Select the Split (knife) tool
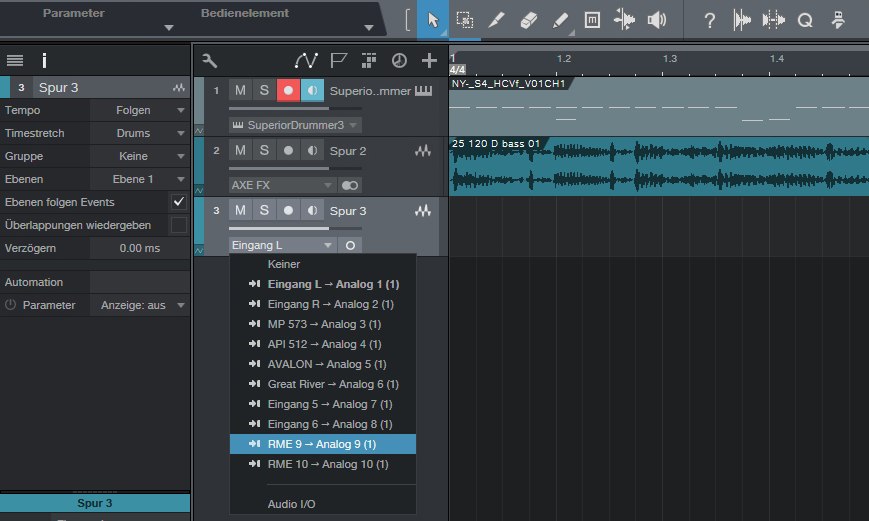Image resolution: width=869 pixels, height=521 pixels. pyautogui.click(x=496, y=21)
